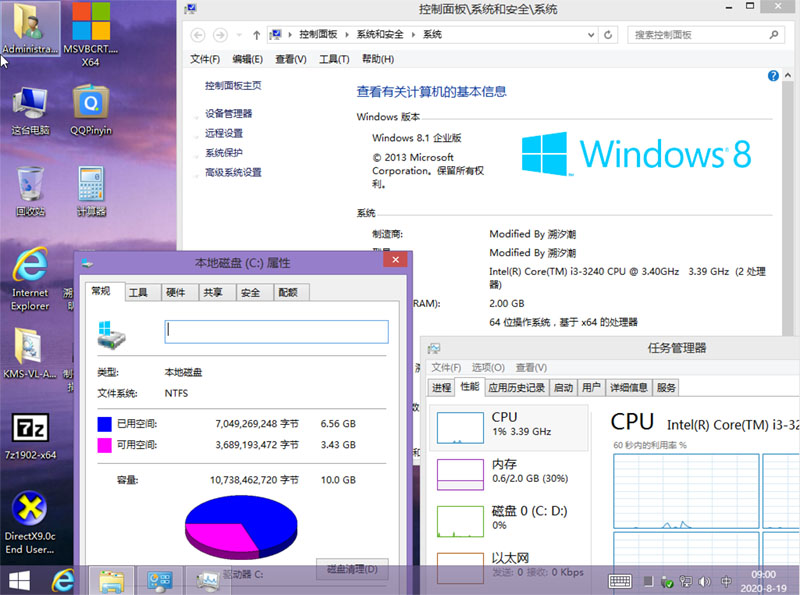800x595 pixels.
Task: Click the disk usage pie chart
Action: [241, 527]
